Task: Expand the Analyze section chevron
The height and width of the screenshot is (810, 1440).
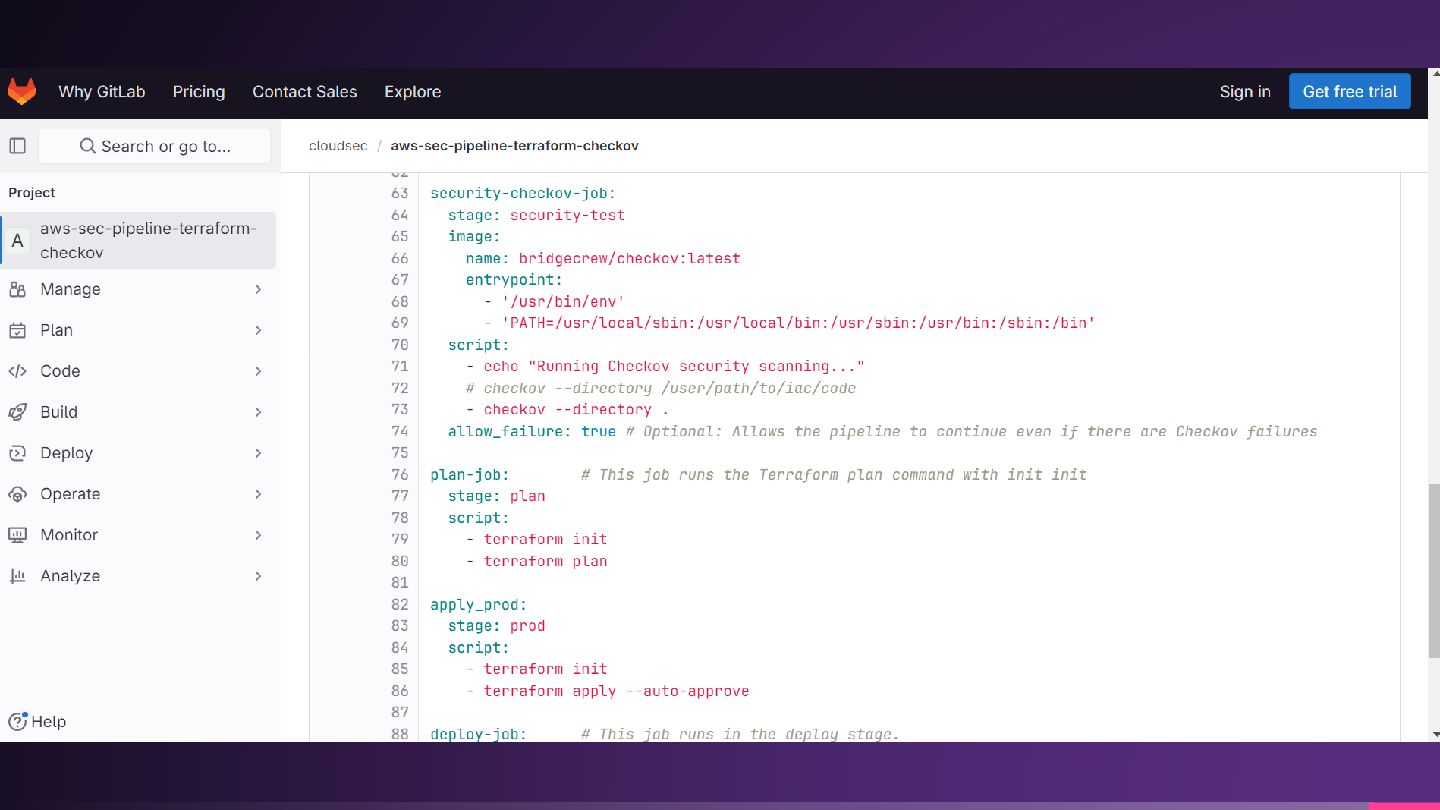Action: point(258,576)
